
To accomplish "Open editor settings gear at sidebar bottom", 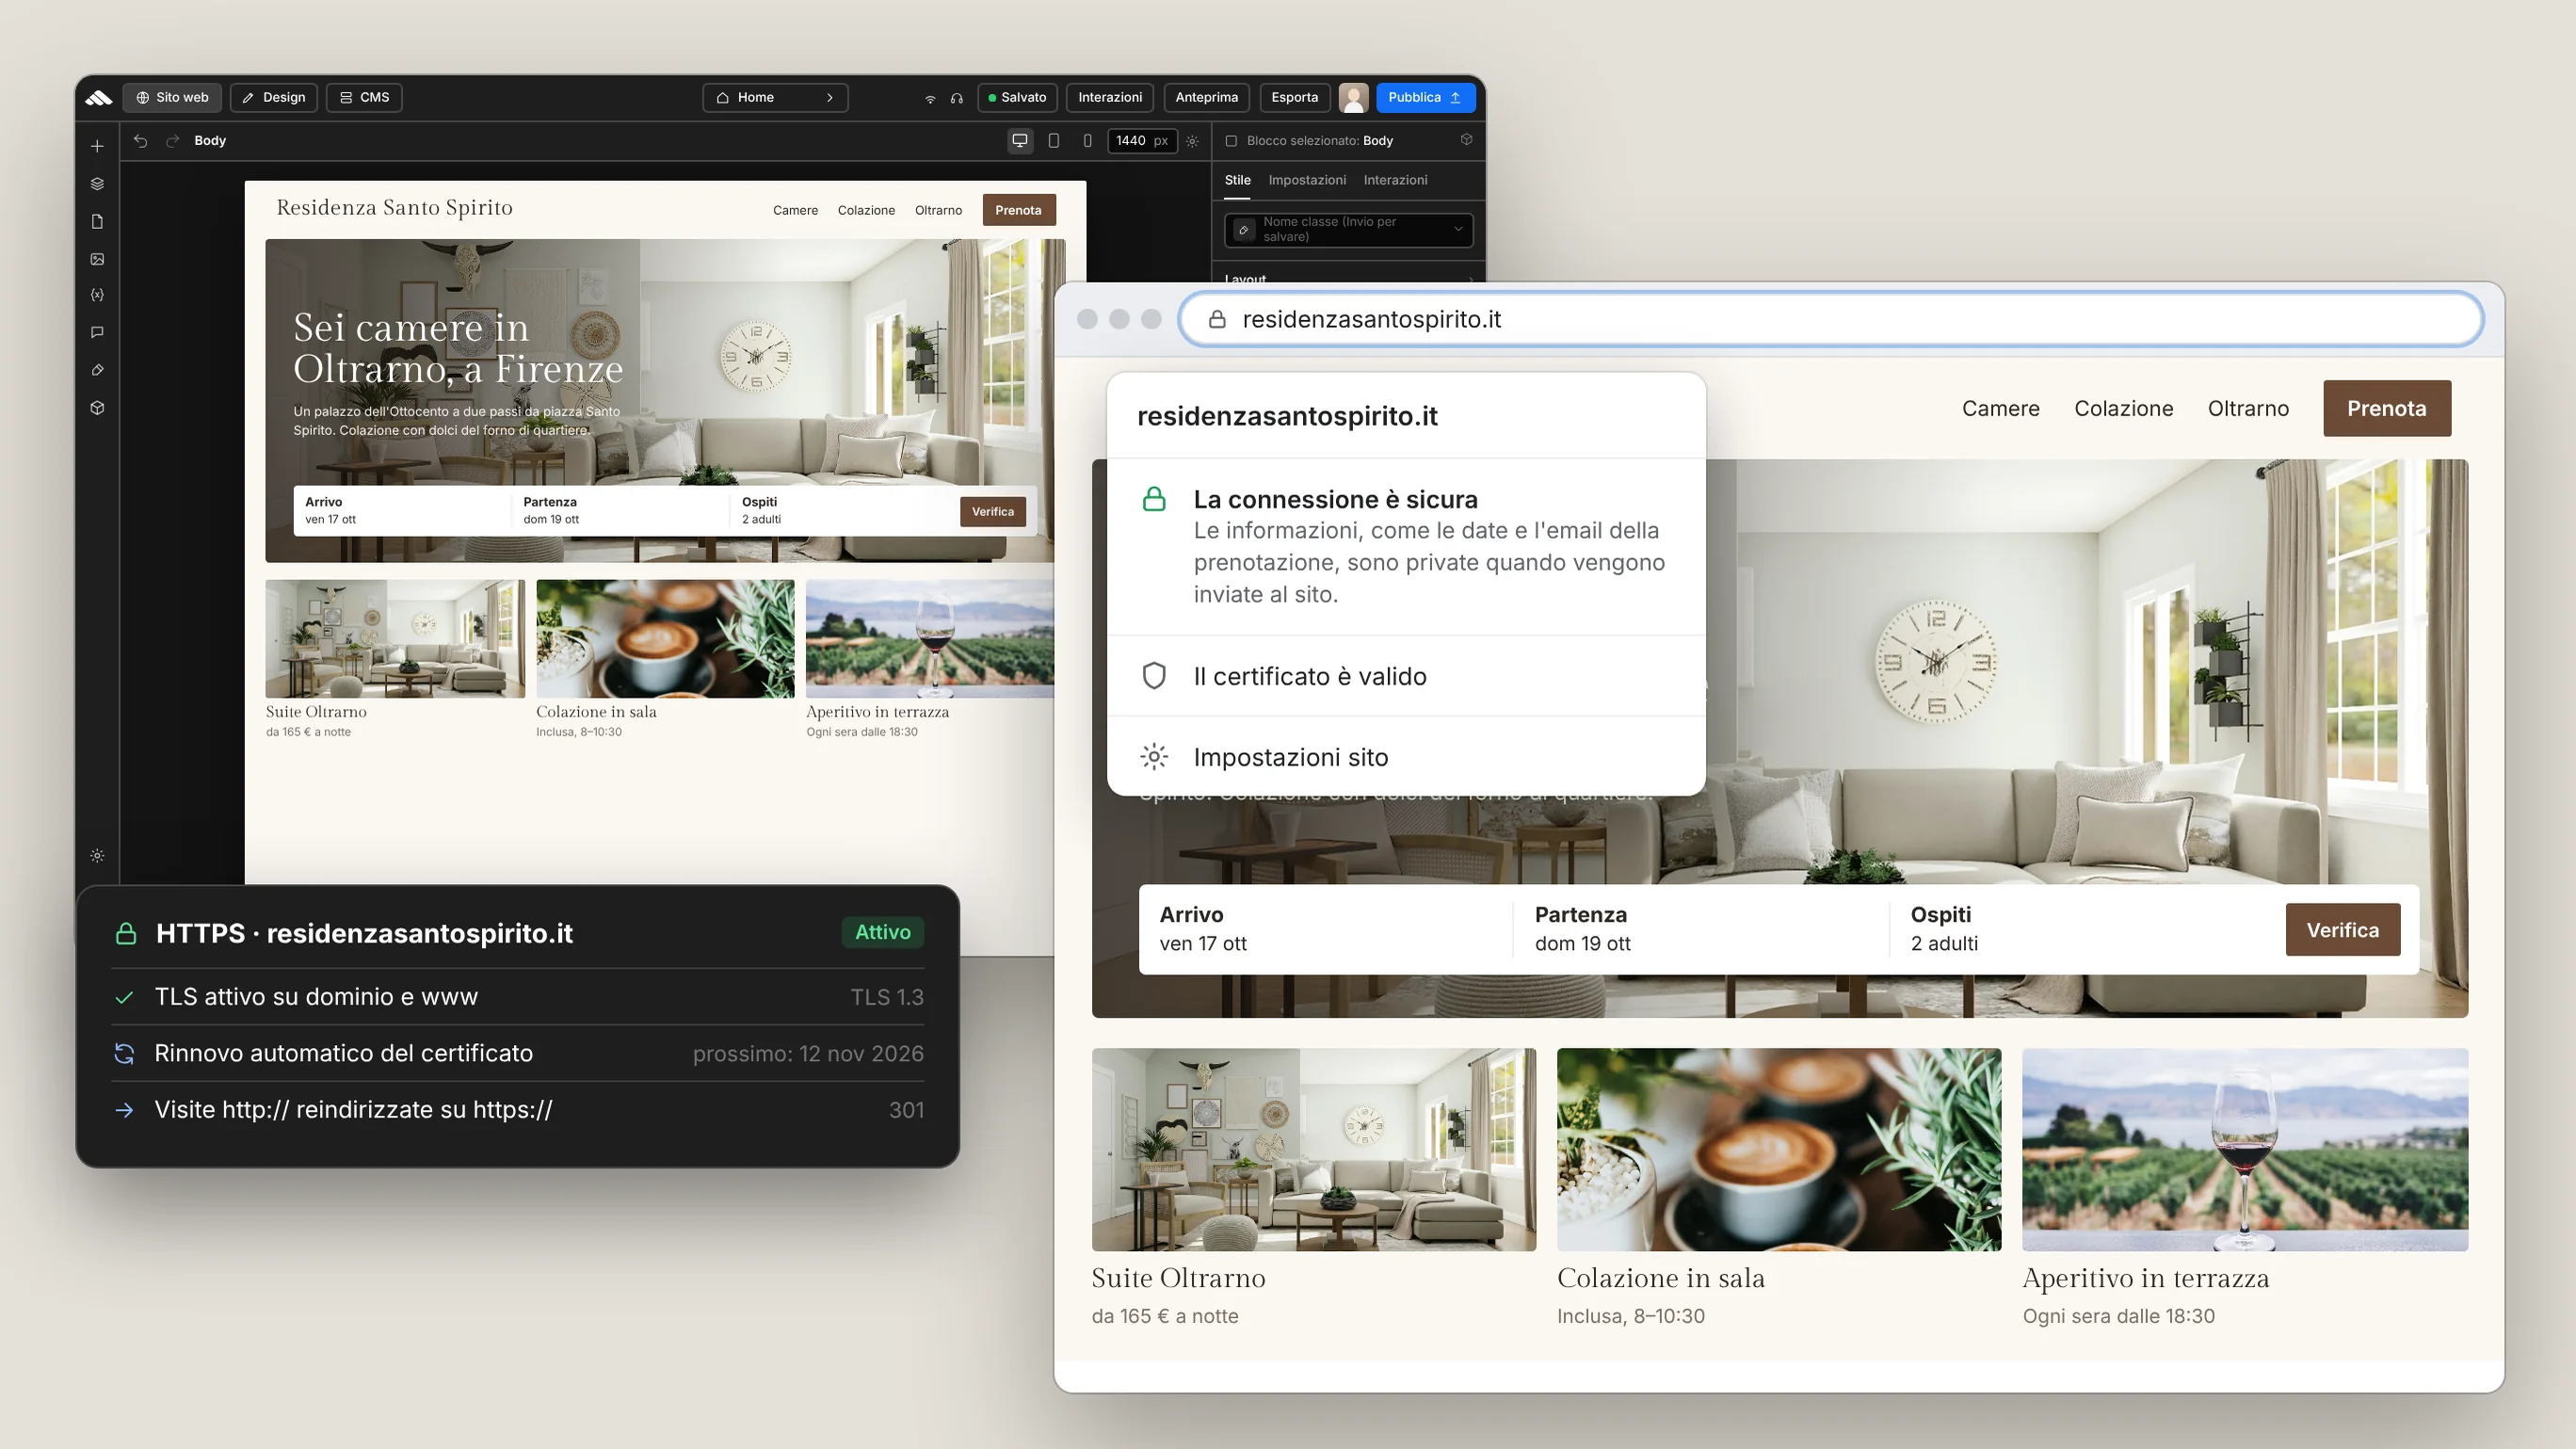I will [97, 855].
